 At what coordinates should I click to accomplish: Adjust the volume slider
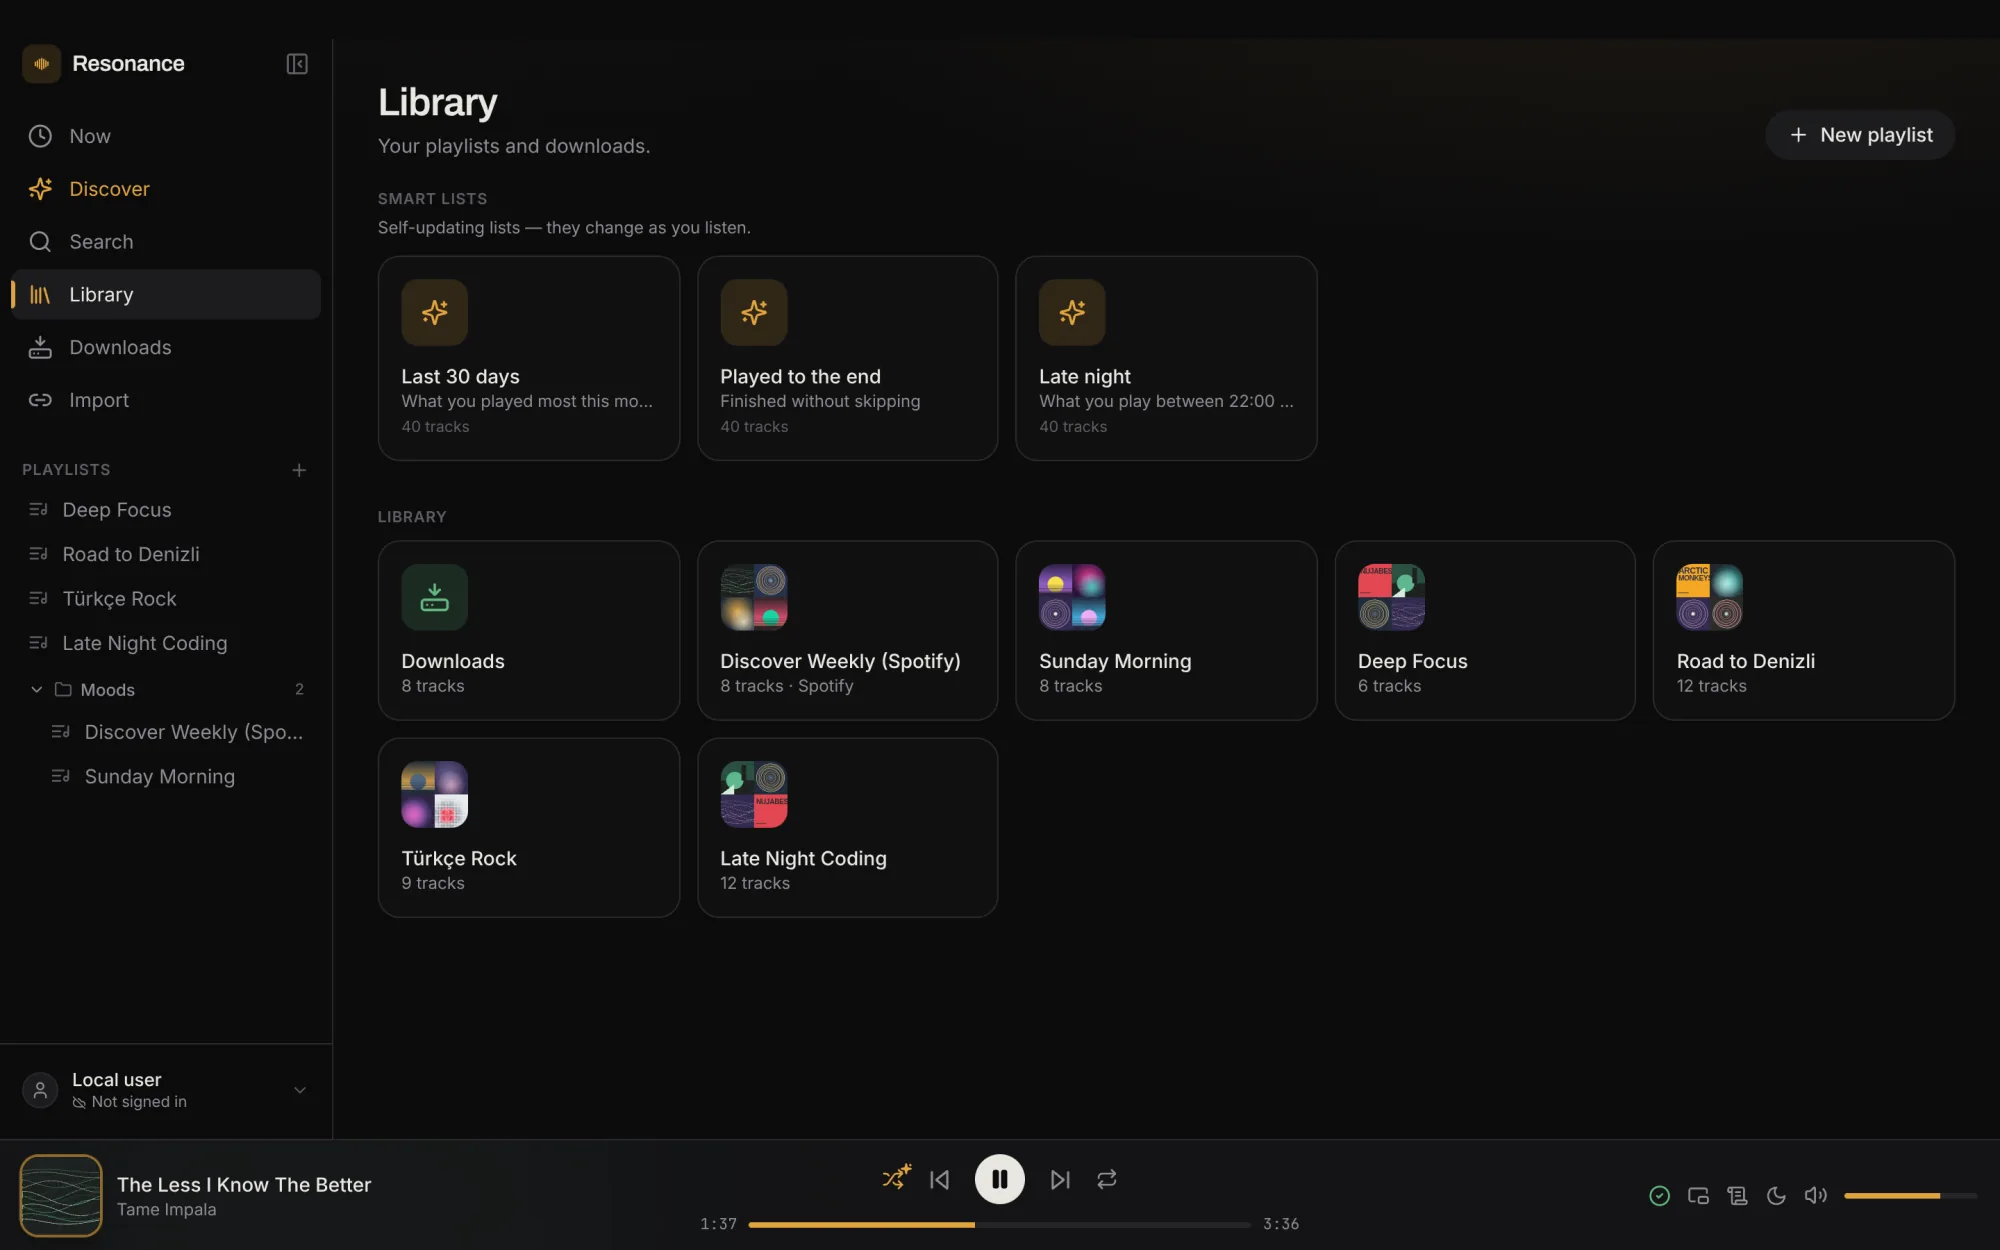(x=1910, y=1196)
